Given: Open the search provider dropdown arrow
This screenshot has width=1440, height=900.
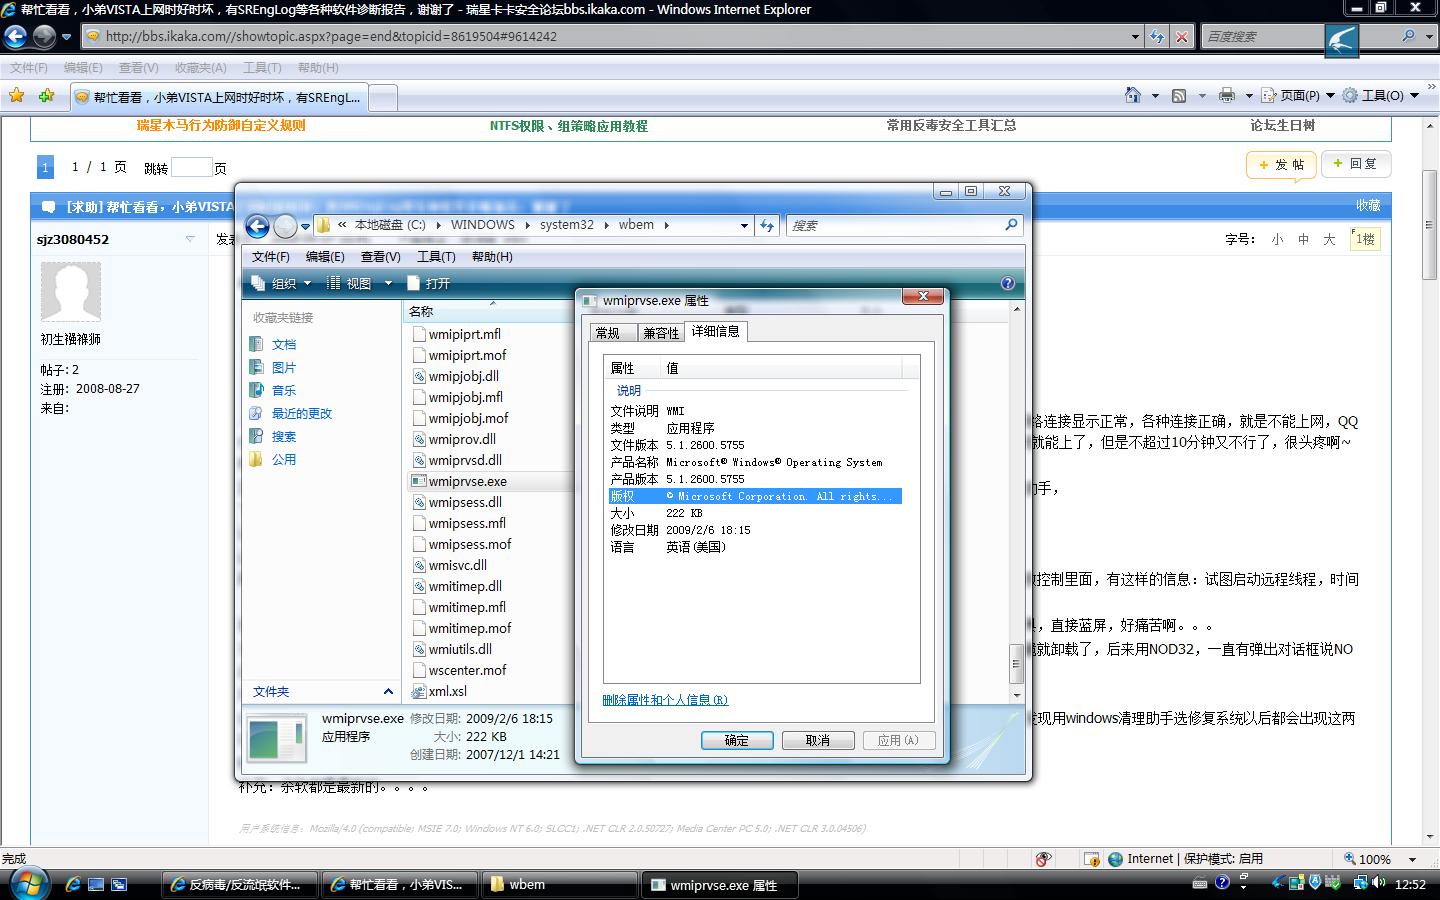Looking at the screenshot, I should 1429,36.
